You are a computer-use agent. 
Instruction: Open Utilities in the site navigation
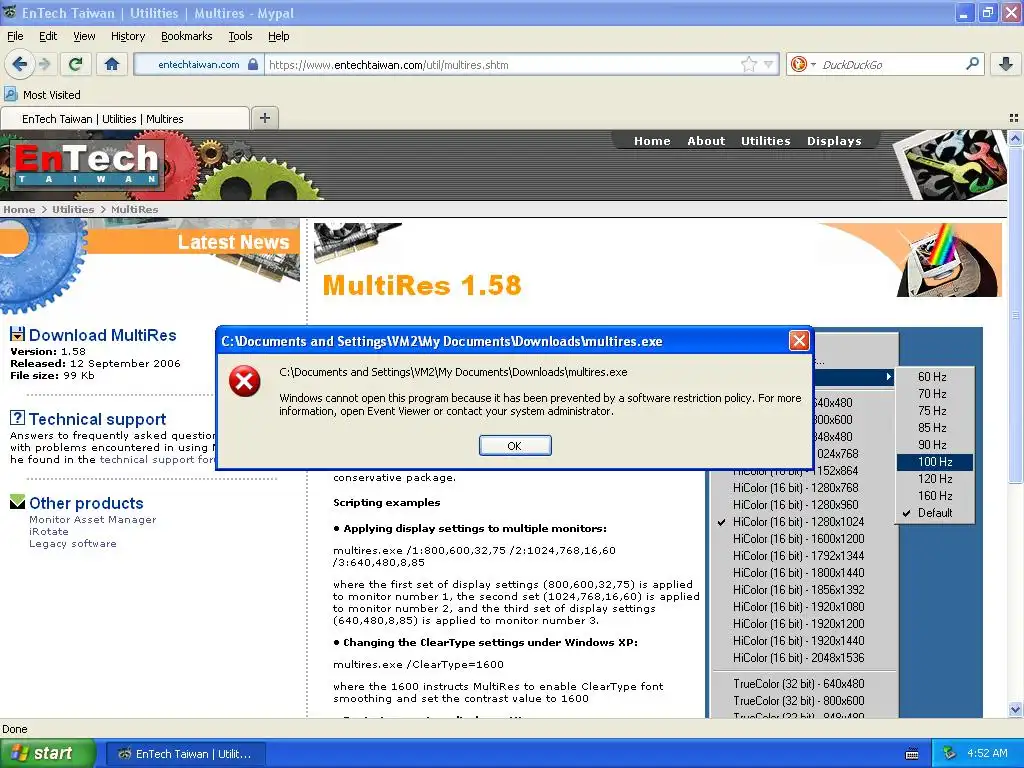point(765,141)
